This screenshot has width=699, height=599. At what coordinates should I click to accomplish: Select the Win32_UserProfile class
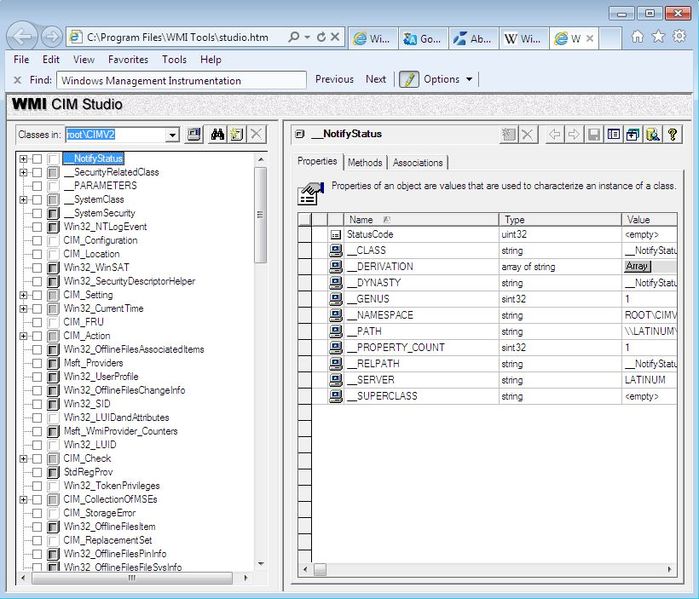(101, 377)
